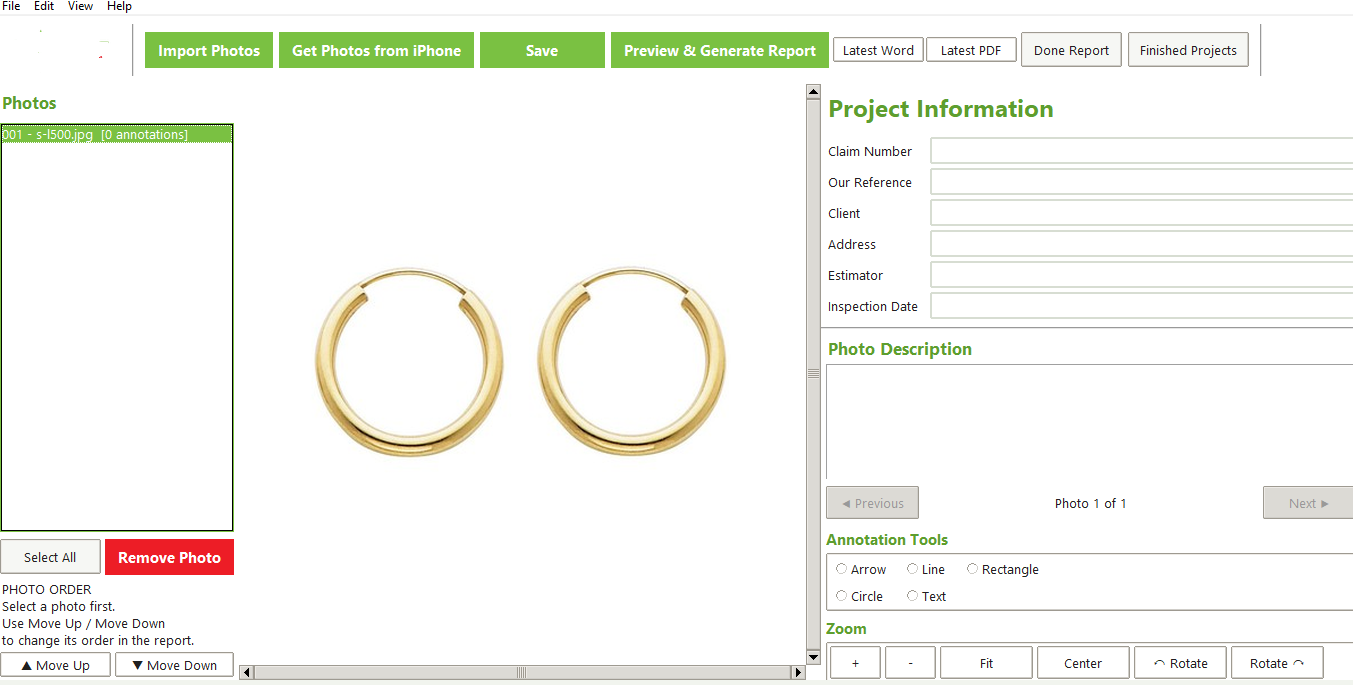Click the zoom out minus button
The image size is (1353, 685).
(910, 663)
